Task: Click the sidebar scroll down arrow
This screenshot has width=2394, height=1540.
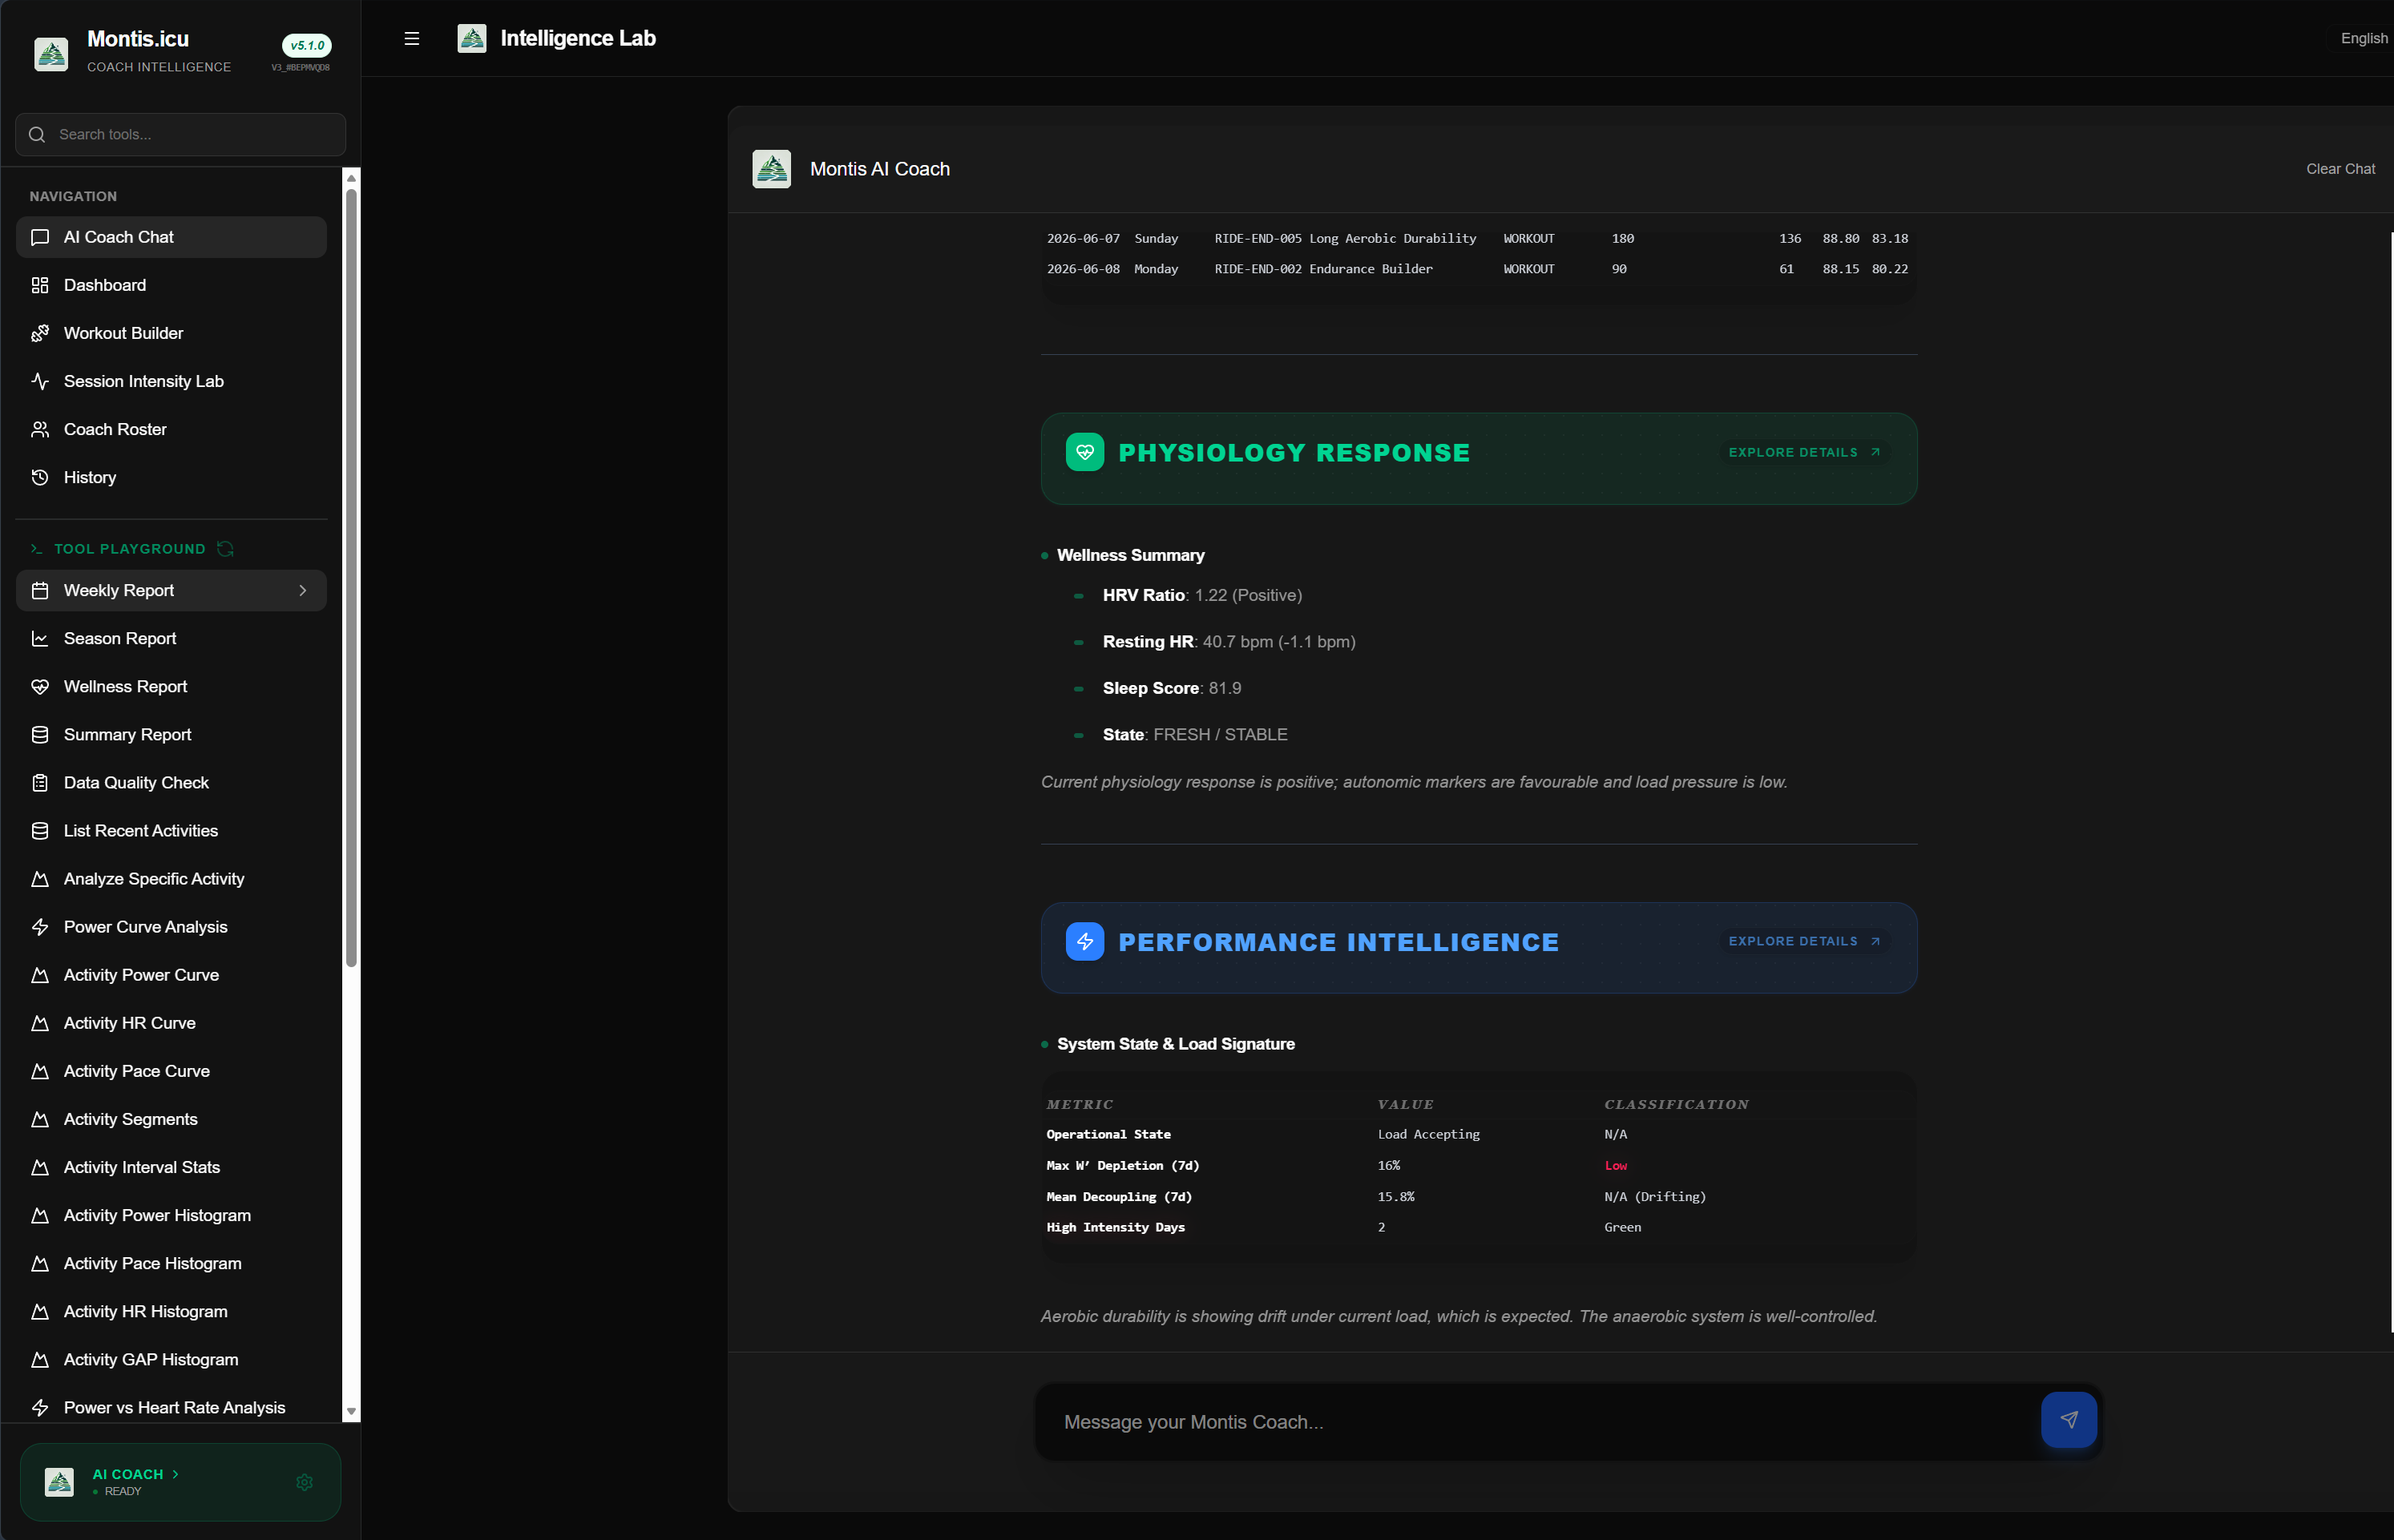Action: pyautogui.click(x=351, y=1411)
